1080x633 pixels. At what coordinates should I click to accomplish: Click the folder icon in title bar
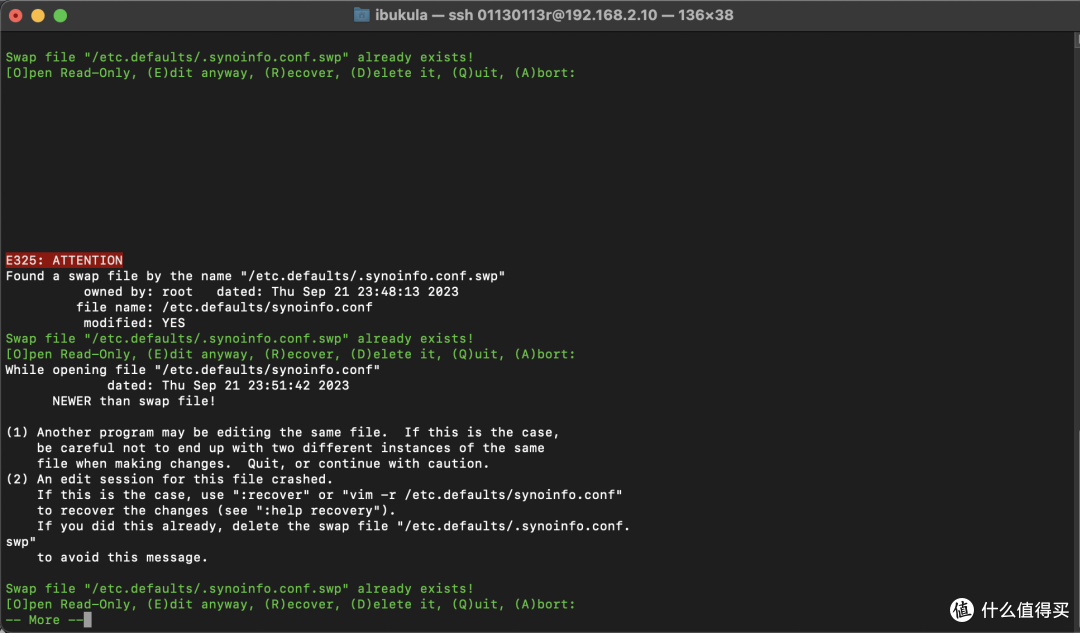click(x=362, y=14)
